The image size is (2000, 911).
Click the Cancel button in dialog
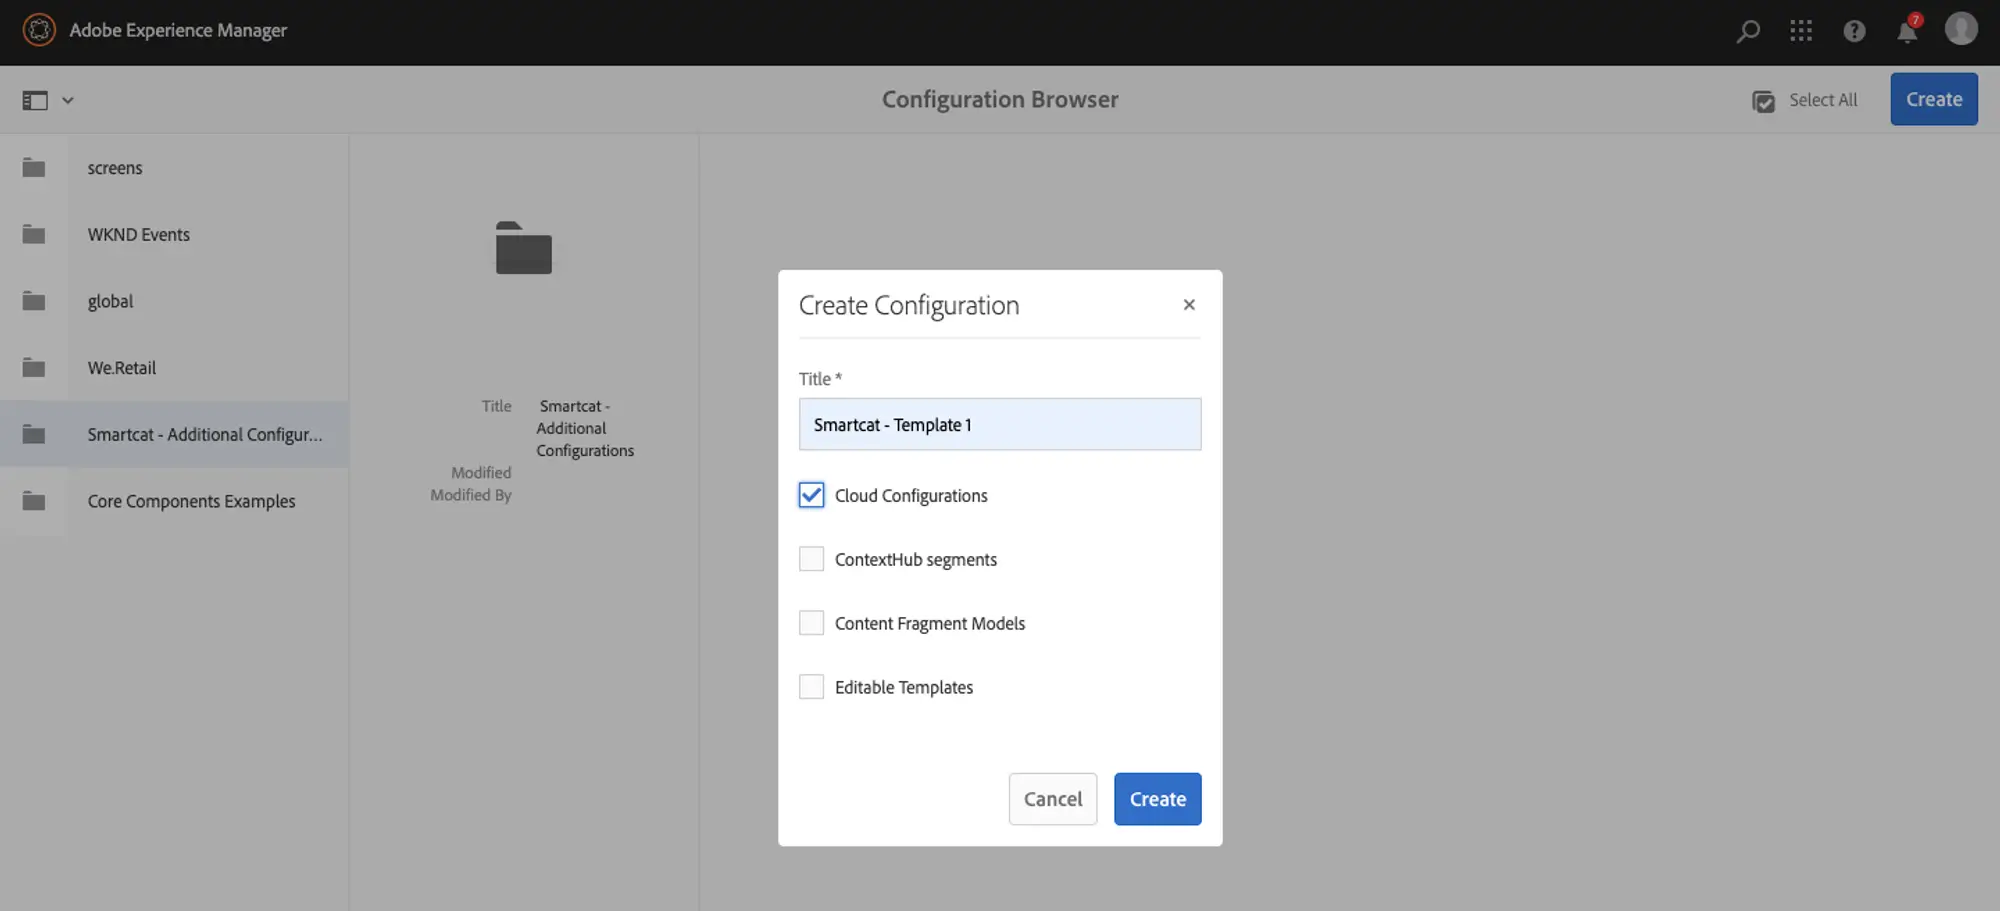click(x=1052, y=799)
